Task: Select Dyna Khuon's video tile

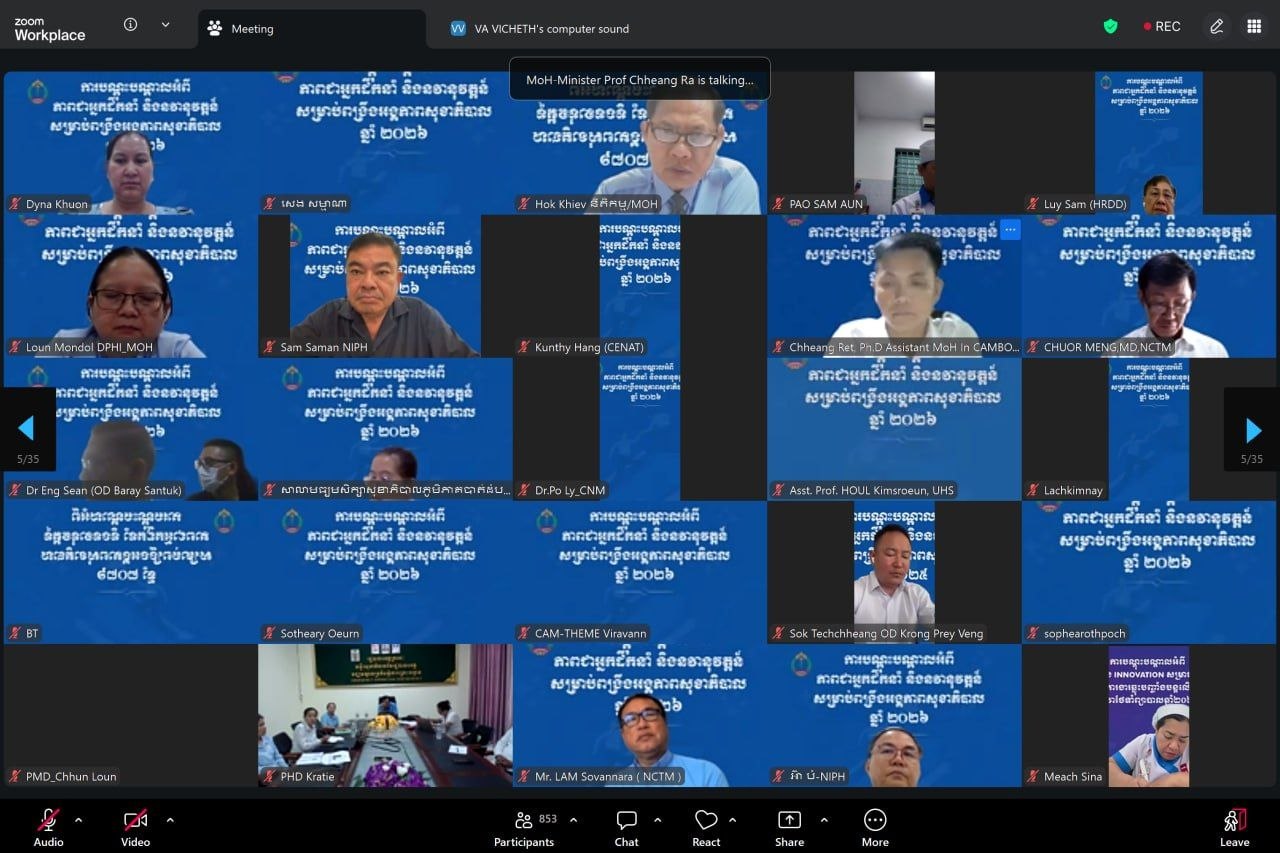Action: (x=131, y=143)
